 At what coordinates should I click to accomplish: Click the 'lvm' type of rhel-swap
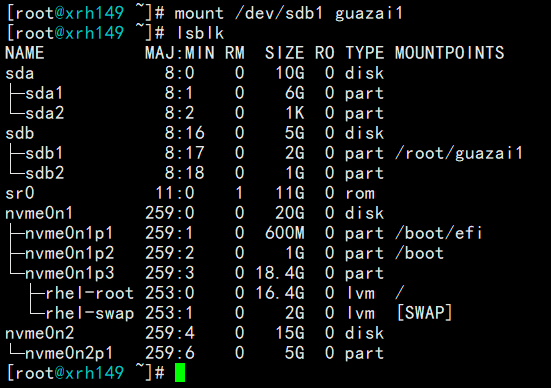(360, 313)
